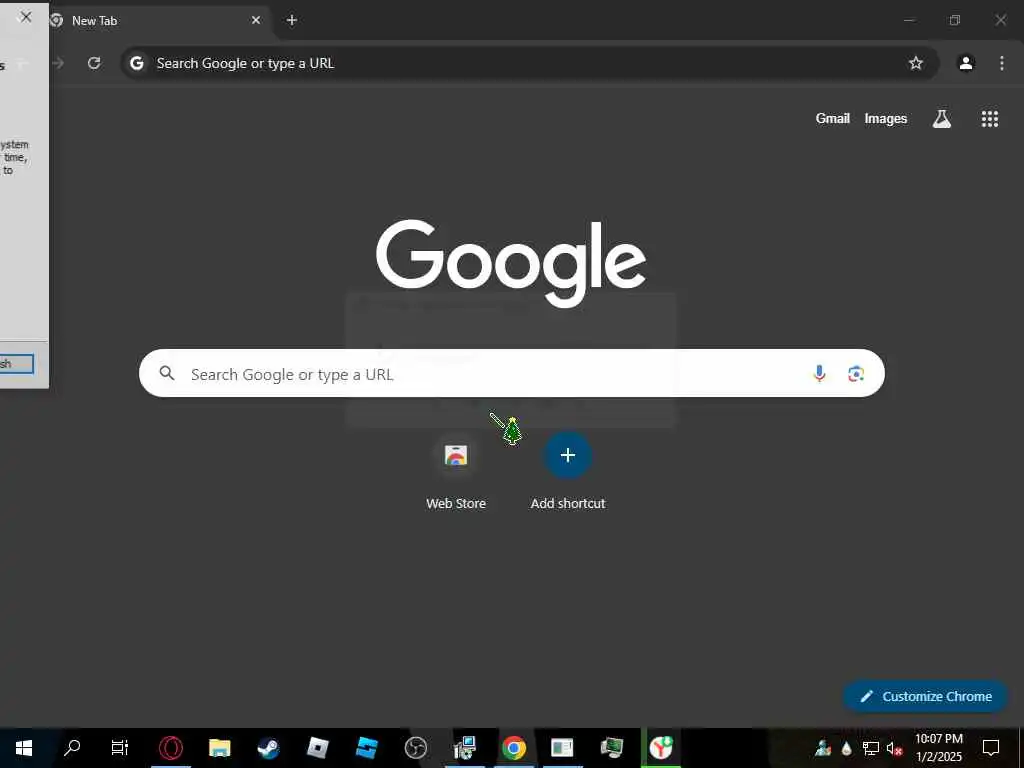Click the Google icon in address bar
Screen dimensions: 1024x768
coord(136,63)
